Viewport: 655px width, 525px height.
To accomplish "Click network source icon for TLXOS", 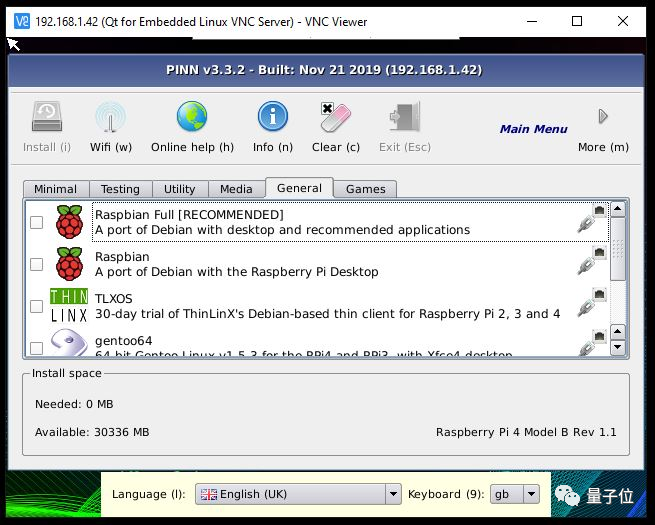I will pyautogui.click(x=592, y=302).
